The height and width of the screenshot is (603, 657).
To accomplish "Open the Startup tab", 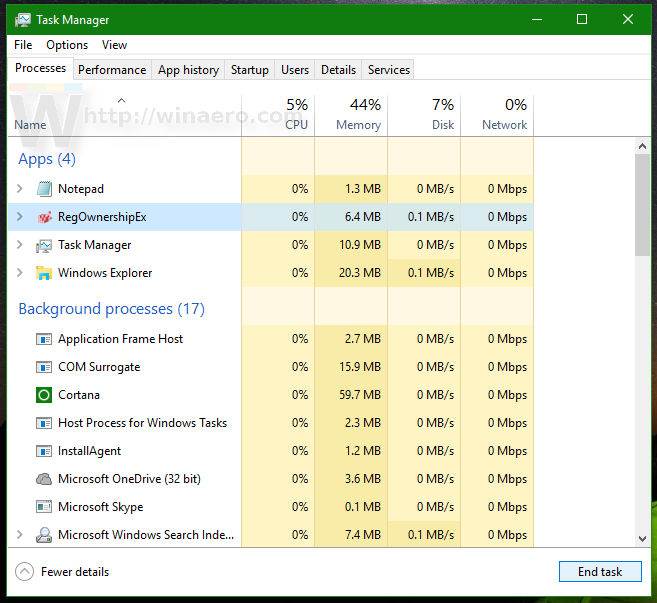I will coord(249,70).
